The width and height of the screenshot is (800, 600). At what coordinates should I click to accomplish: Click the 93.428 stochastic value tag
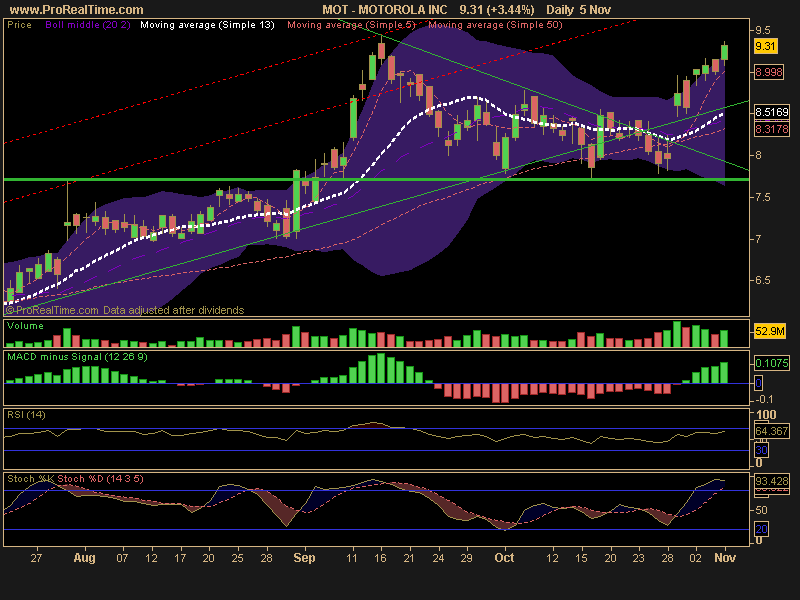pyautogui.click(x=771, y=481)
